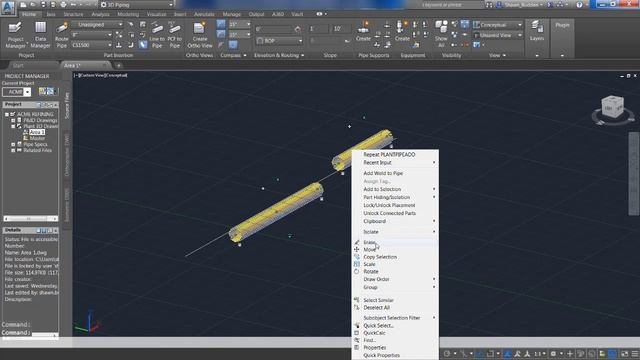This screenshot has width=640, height=360.
Task: Collapse the ACME REFINING root node
Action: pos(7,114)
